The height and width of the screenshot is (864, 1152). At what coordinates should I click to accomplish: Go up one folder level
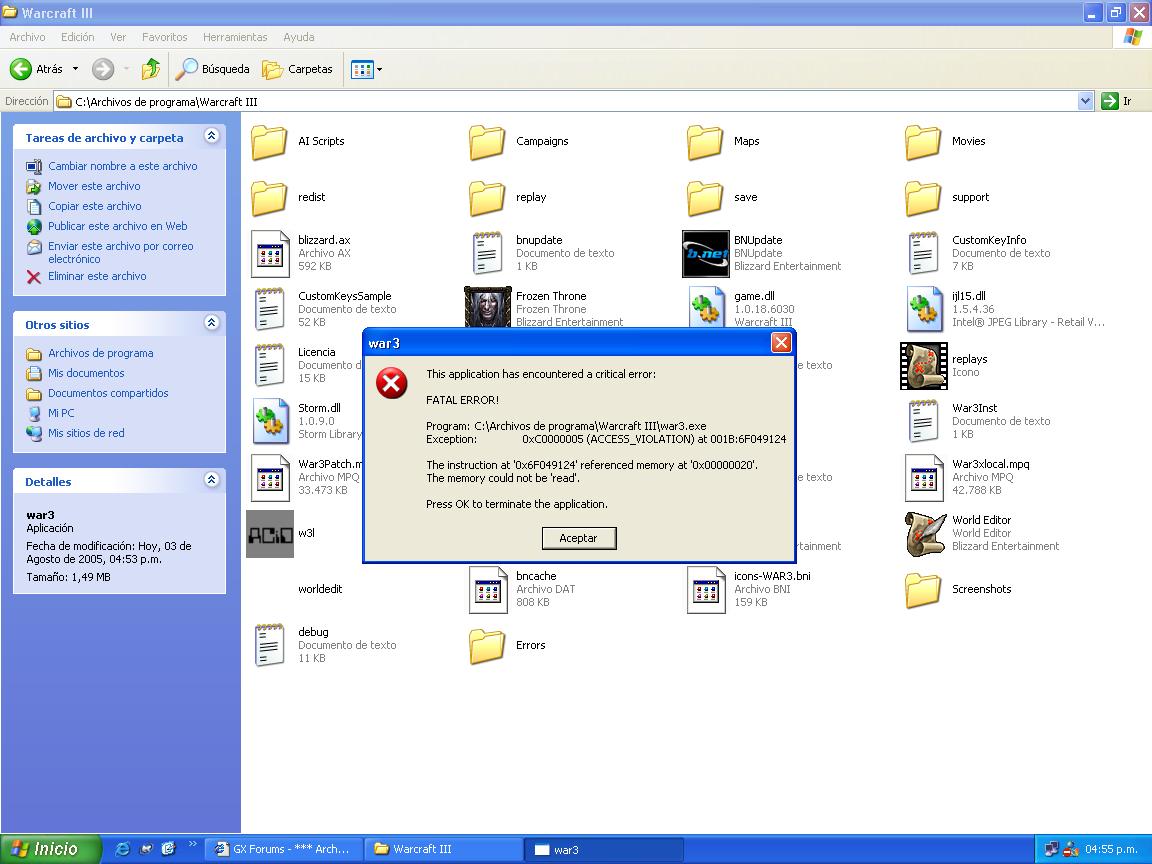click(x=151, y=69)
